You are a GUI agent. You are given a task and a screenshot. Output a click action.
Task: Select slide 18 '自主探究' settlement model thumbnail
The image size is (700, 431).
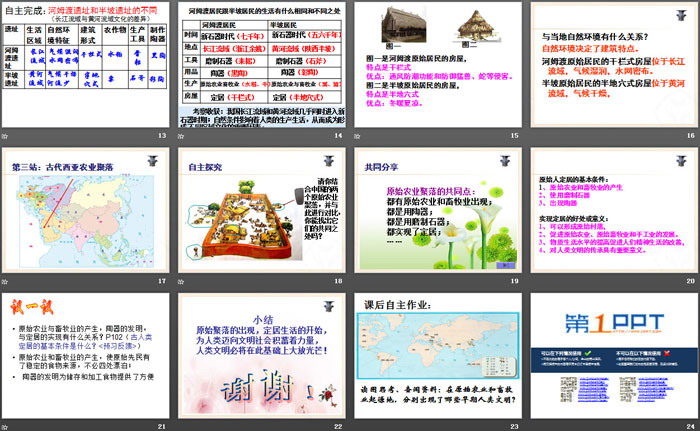coord(262,210)
